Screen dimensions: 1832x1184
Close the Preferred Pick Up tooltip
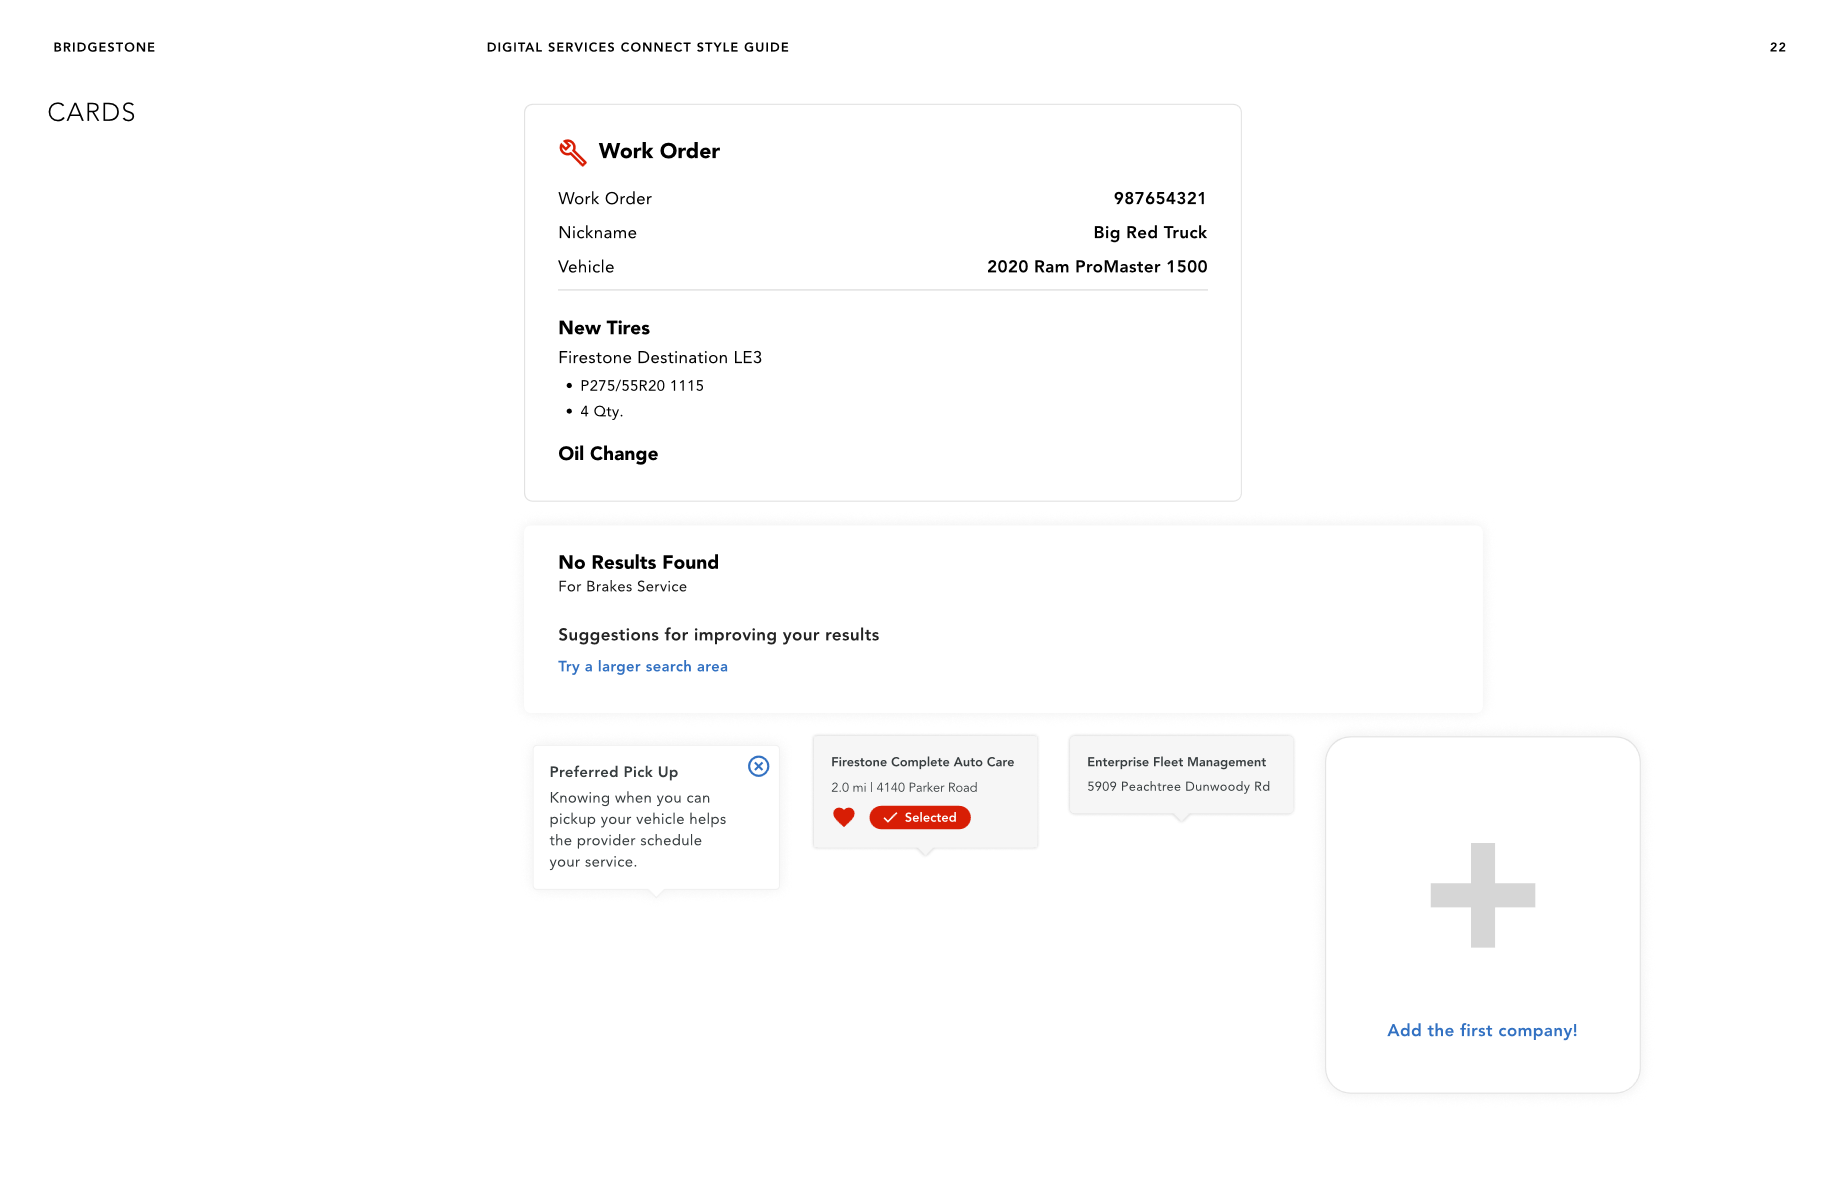coord(758,766)
